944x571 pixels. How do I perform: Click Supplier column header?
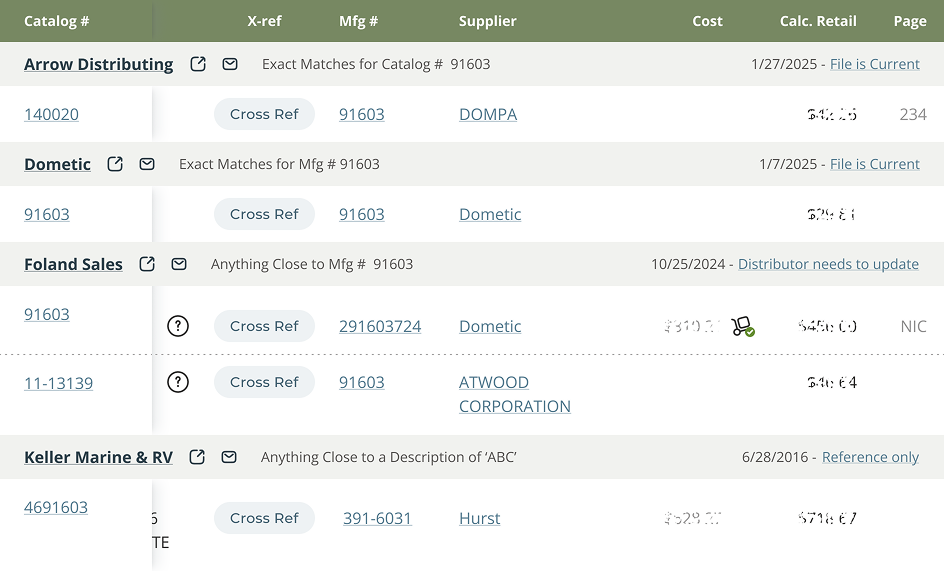pyautogui.click(x=487, y=21)
